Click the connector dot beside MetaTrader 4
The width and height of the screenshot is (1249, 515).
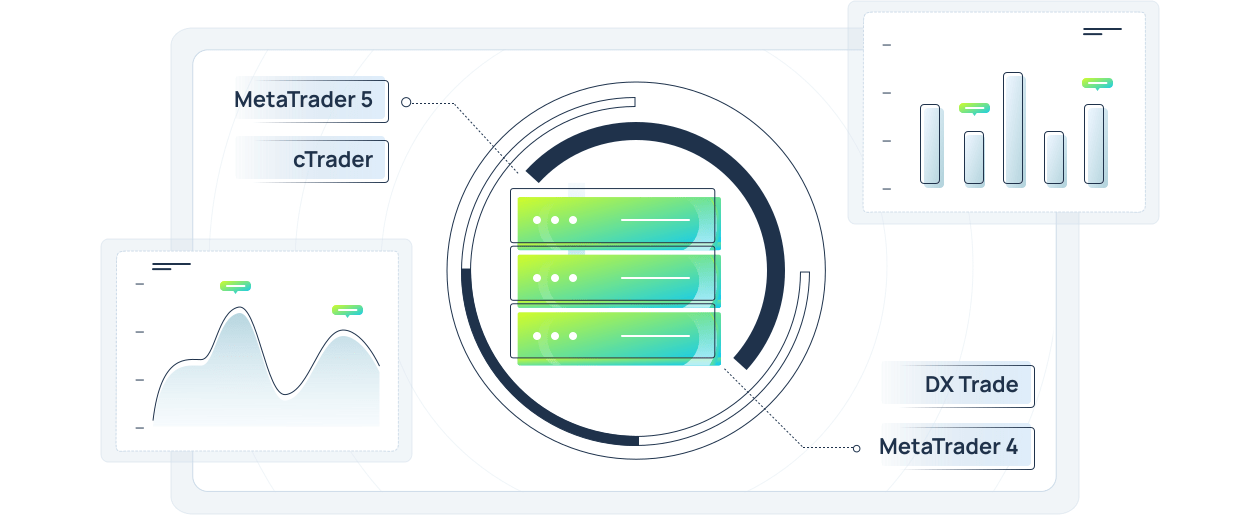(x=856, y=448)
